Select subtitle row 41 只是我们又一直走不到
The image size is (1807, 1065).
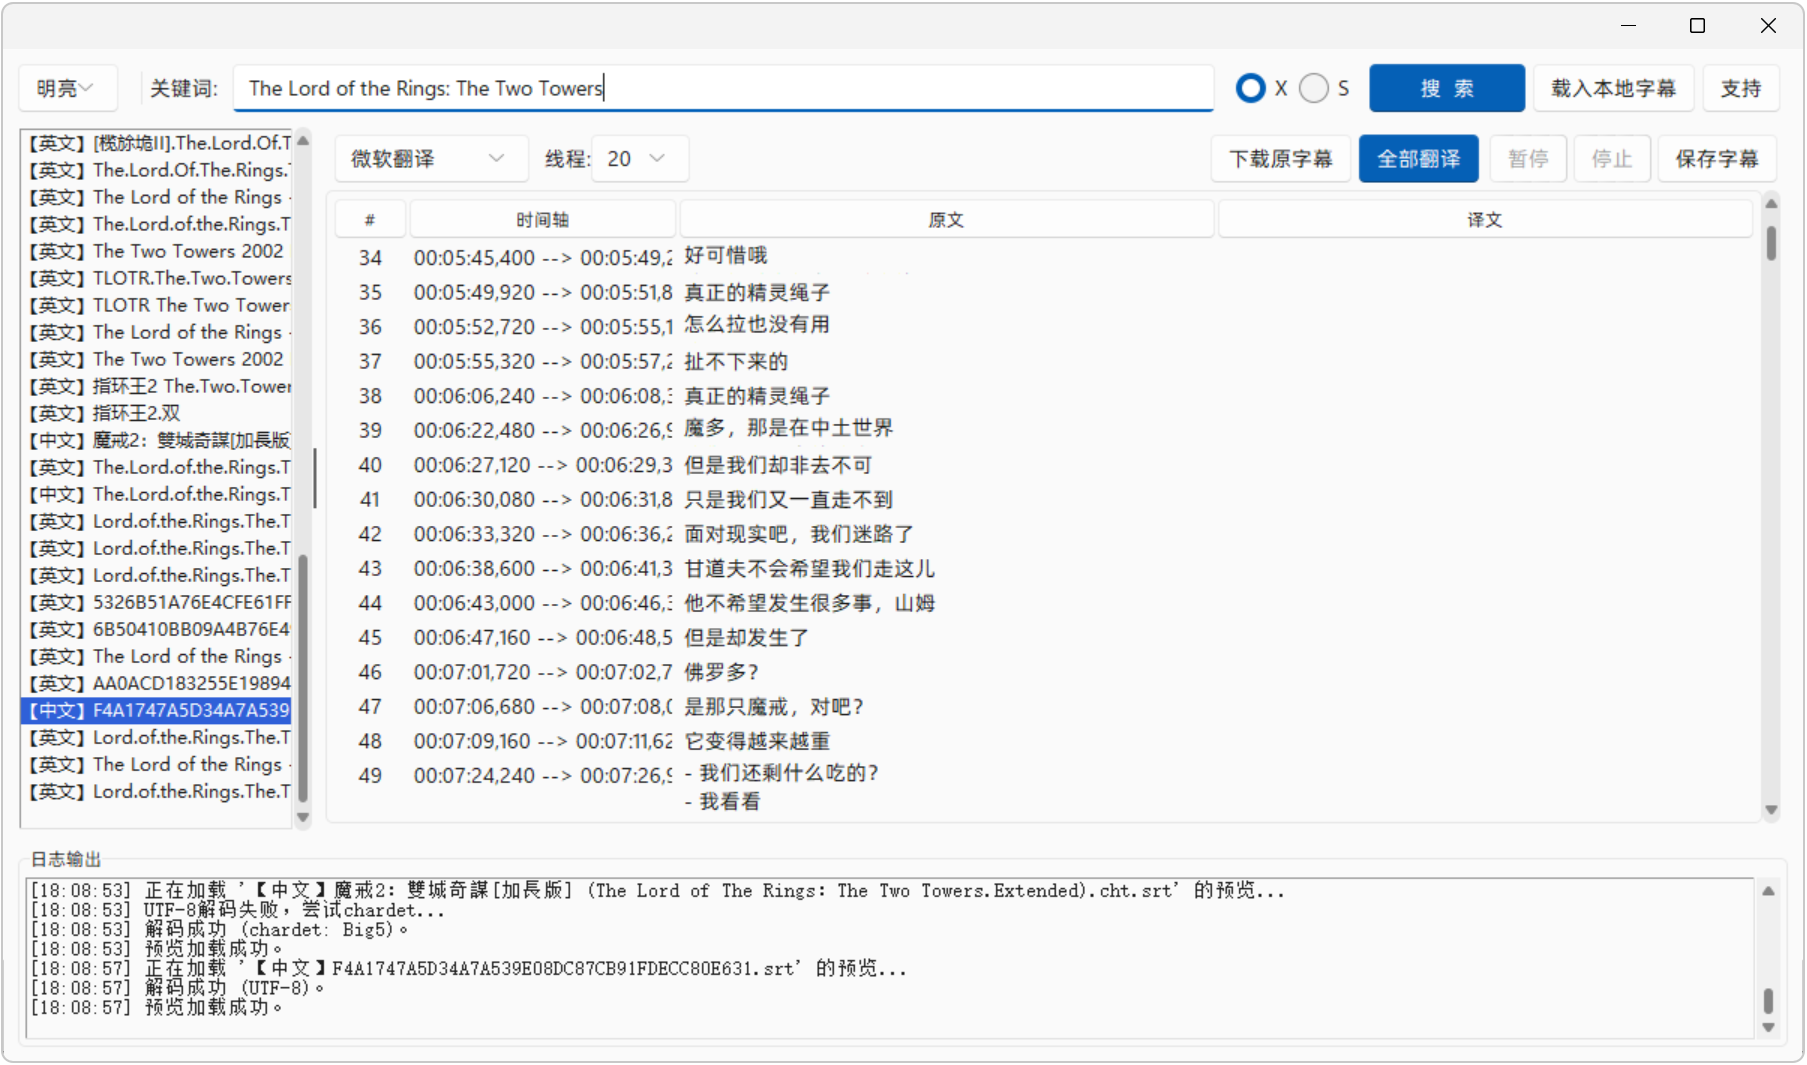(x=1043, y=499)
